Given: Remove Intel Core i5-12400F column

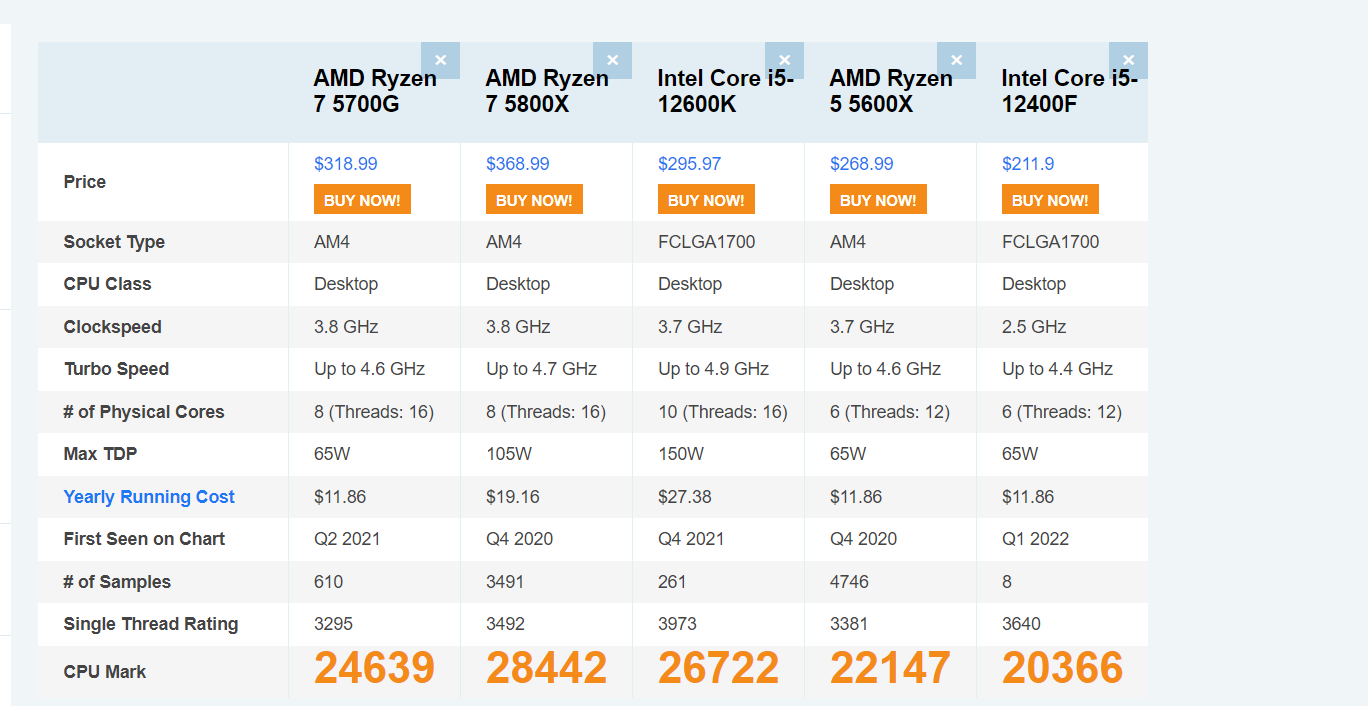Looking at the screenshot, I should 1129,60.
